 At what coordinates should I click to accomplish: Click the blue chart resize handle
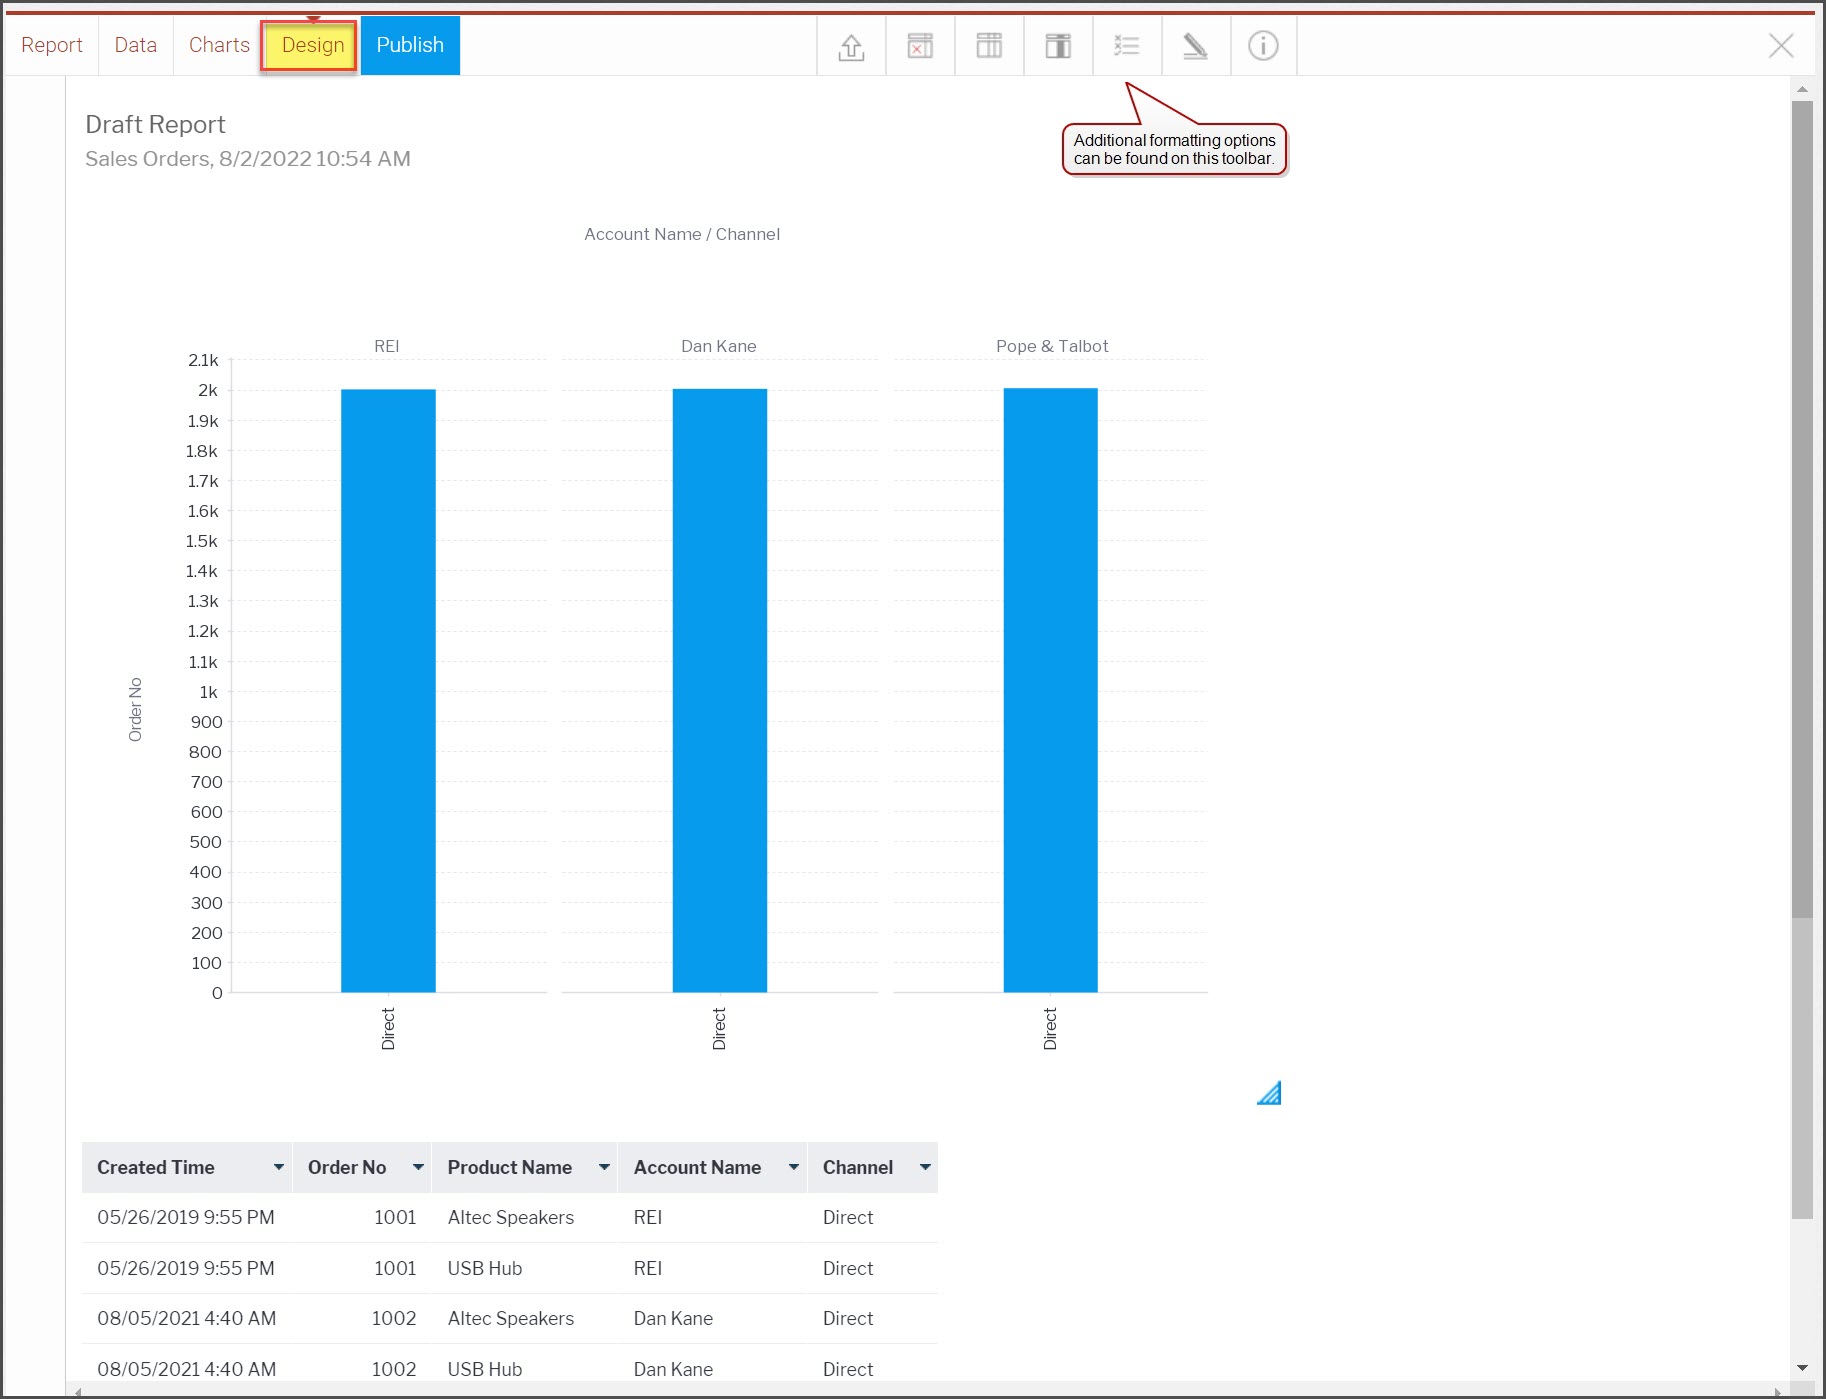pos(1269,1093)
